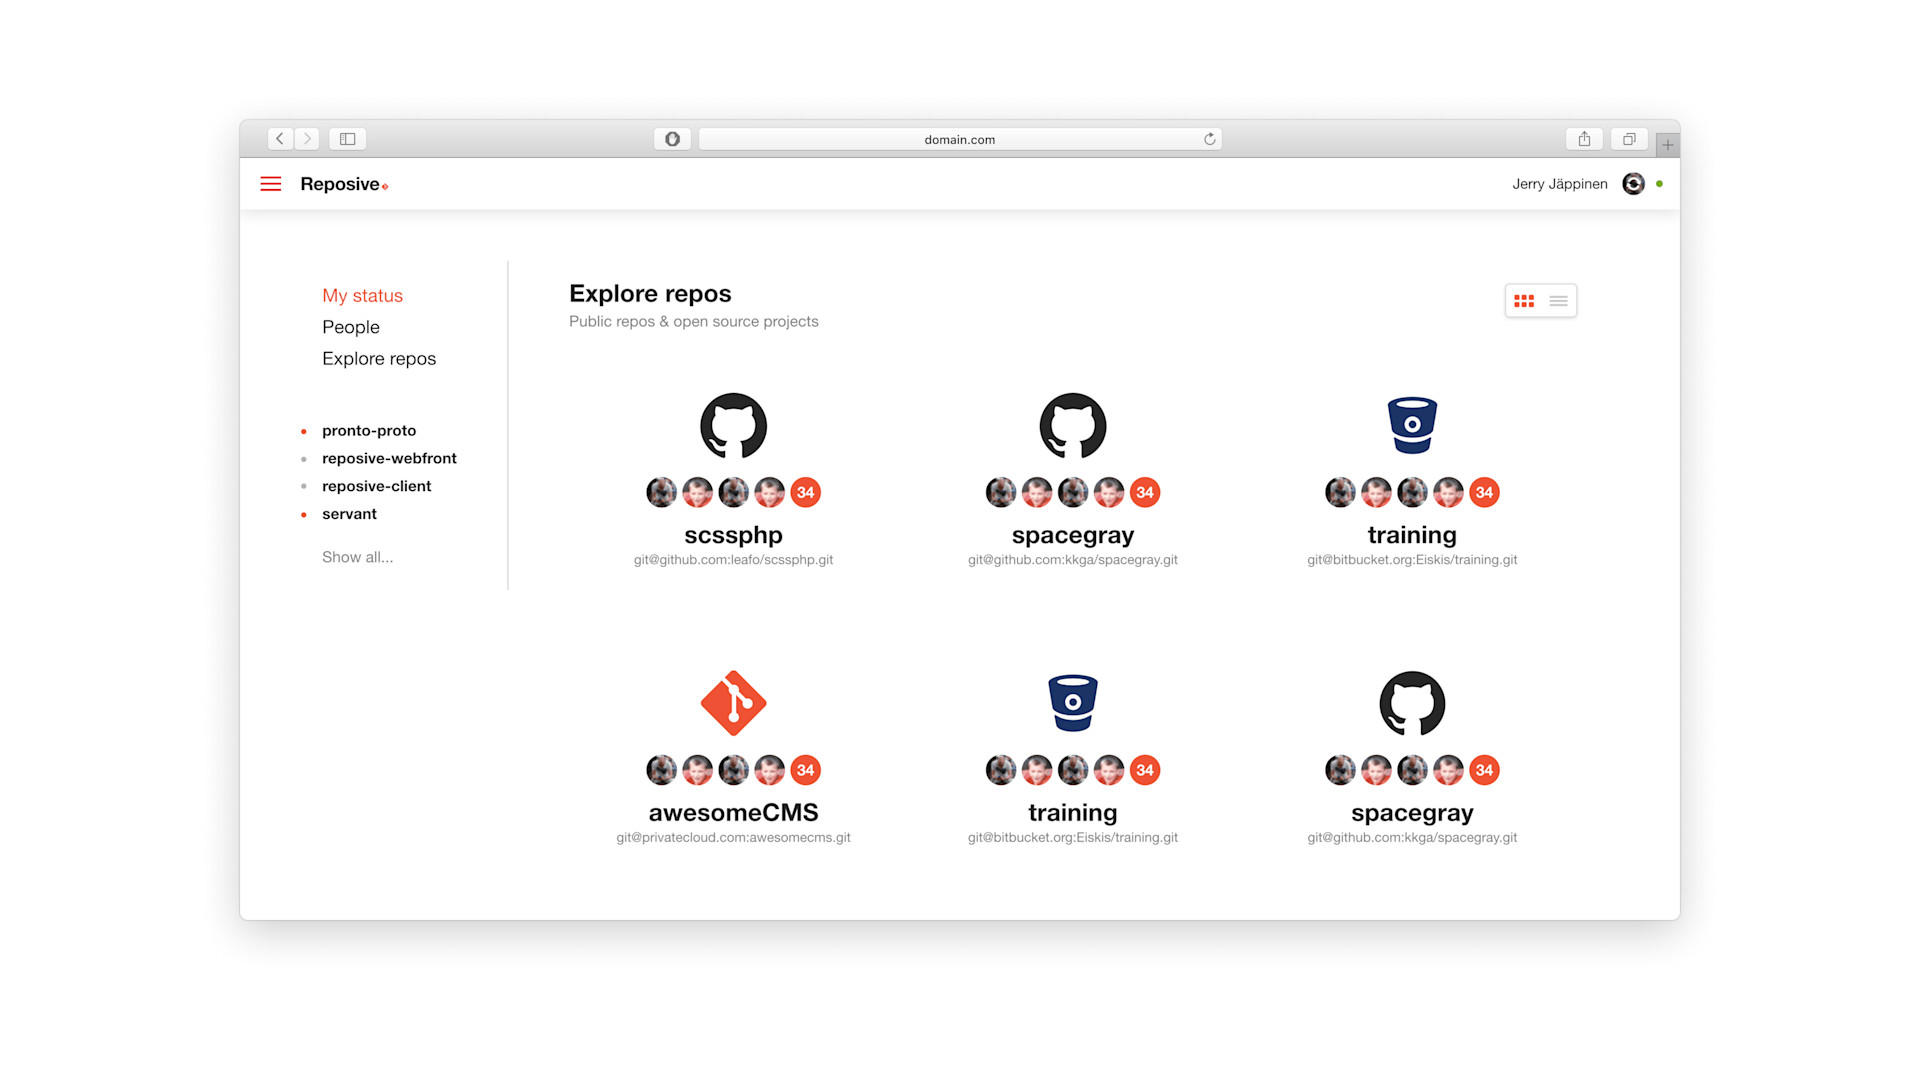Open new browser tab with plus
The width and height of the screenshot is (1920, 1080).
point(1667,145)
